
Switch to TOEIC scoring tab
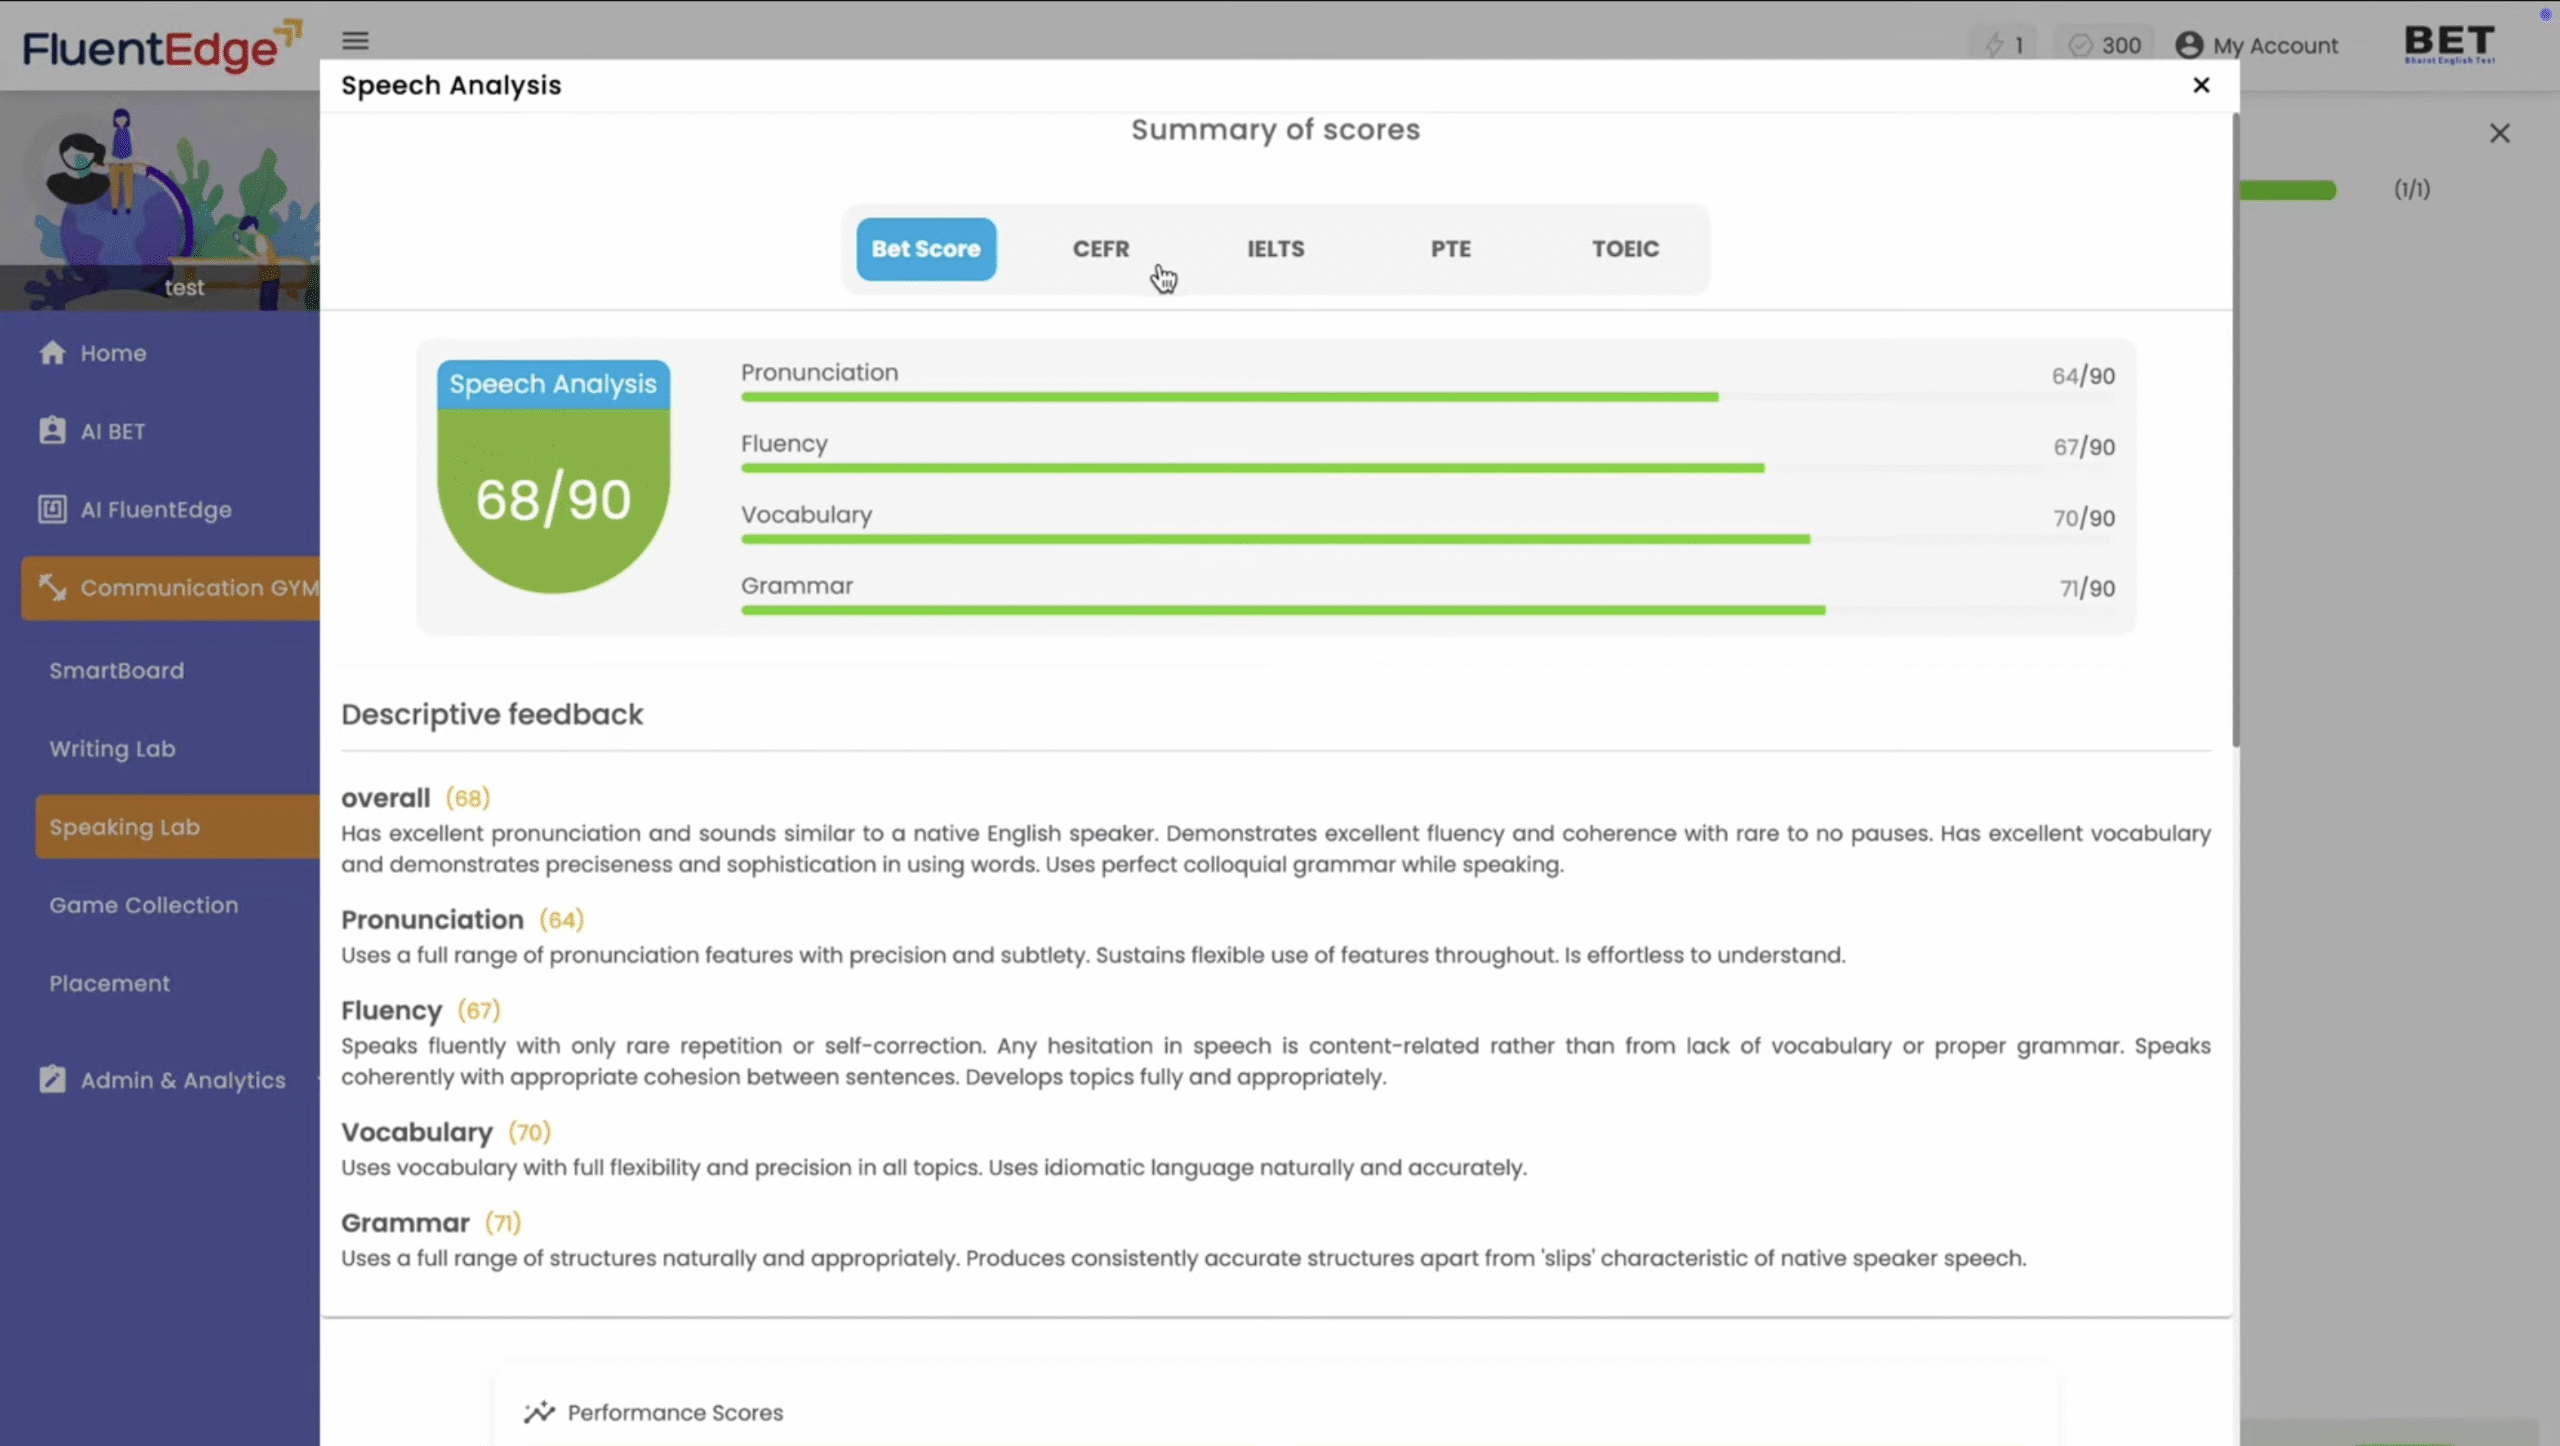1625,249
